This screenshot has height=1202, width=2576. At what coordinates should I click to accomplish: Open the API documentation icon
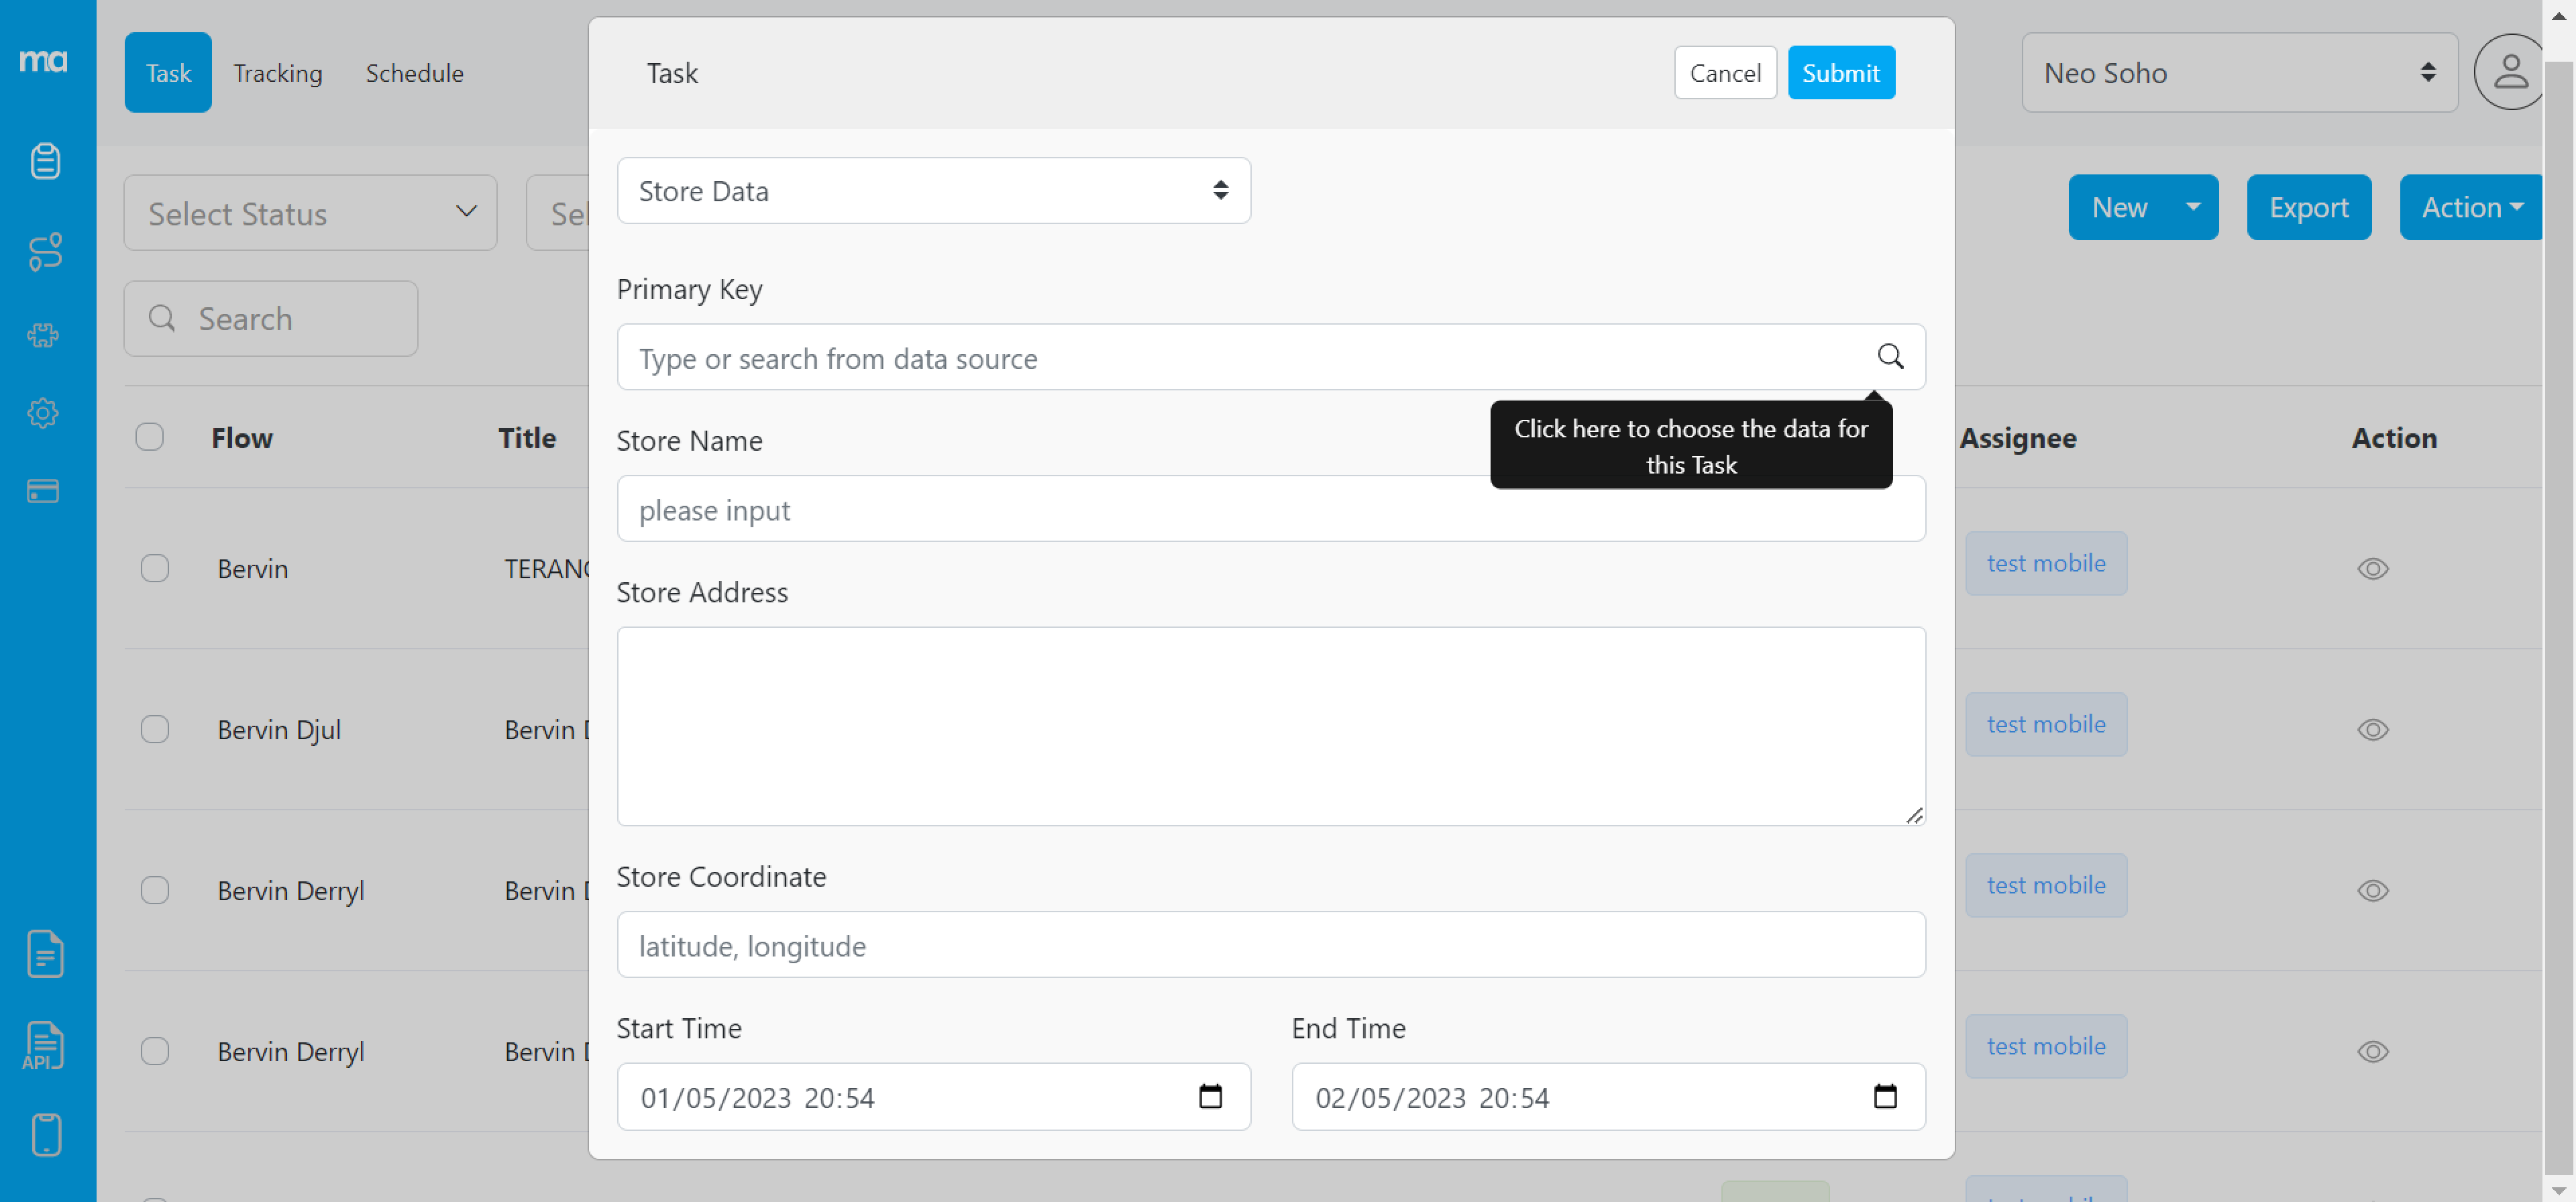click(x=44, y=1045)
